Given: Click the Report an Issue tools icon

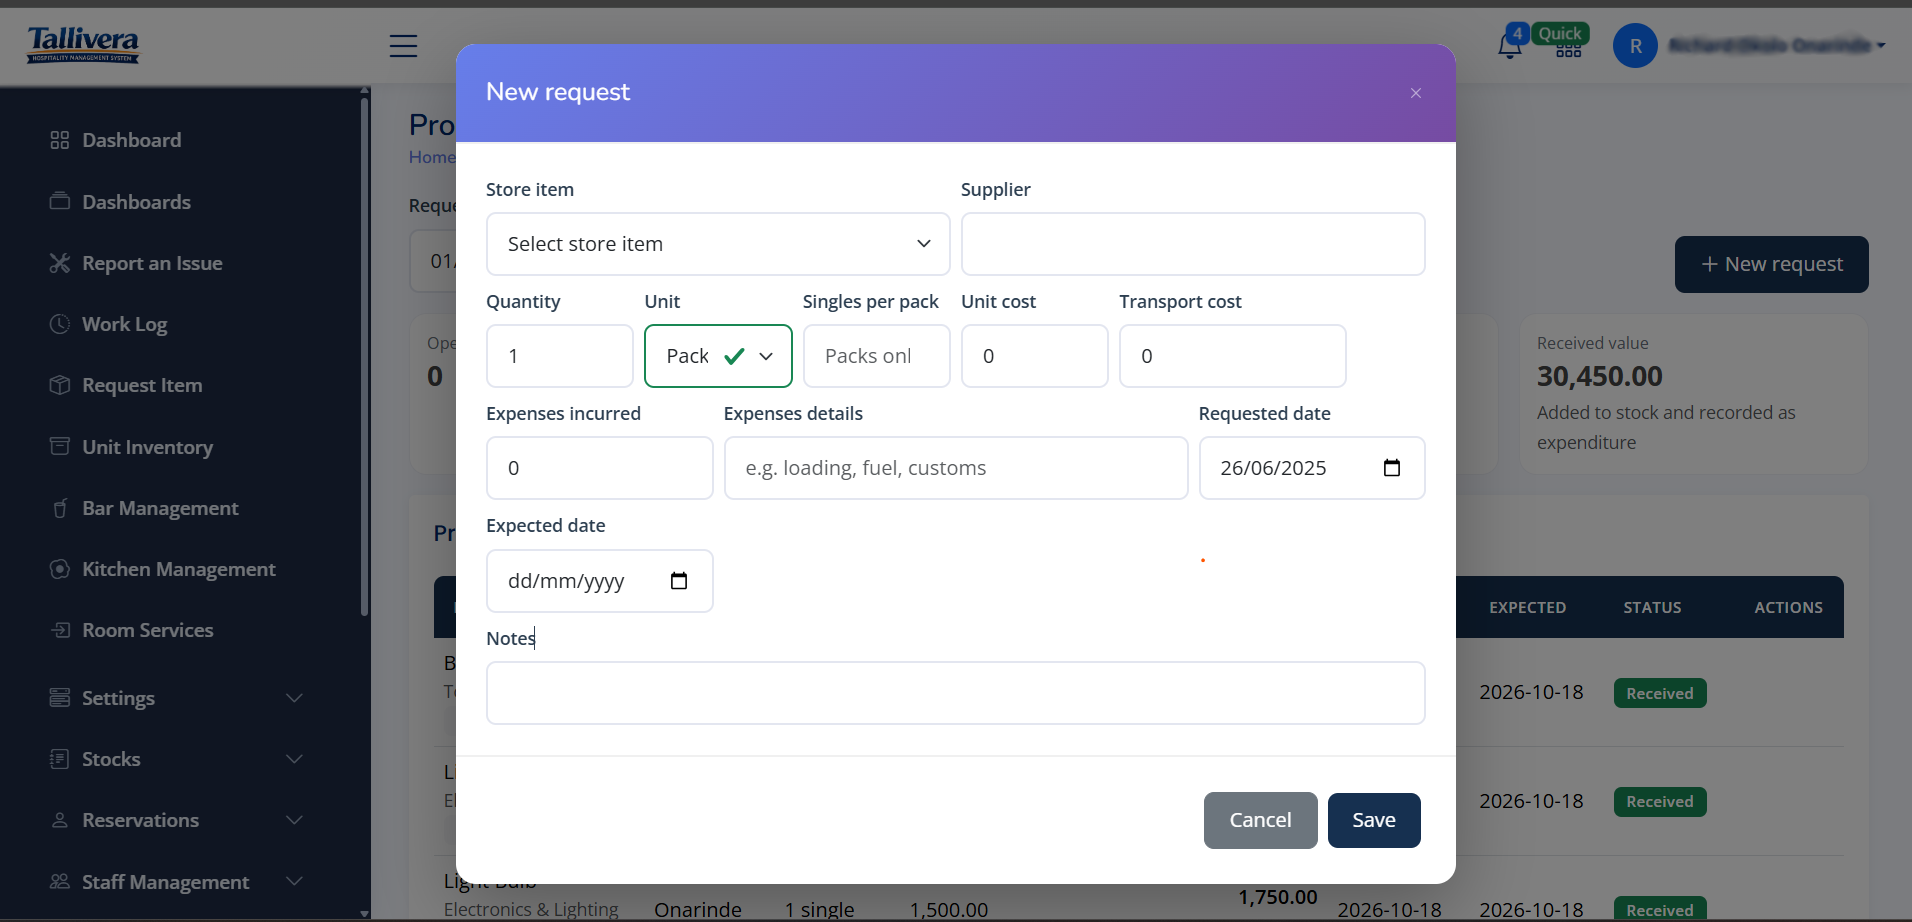Looking at the screenshot, I should pyautogui.click(x=60, y=263).
